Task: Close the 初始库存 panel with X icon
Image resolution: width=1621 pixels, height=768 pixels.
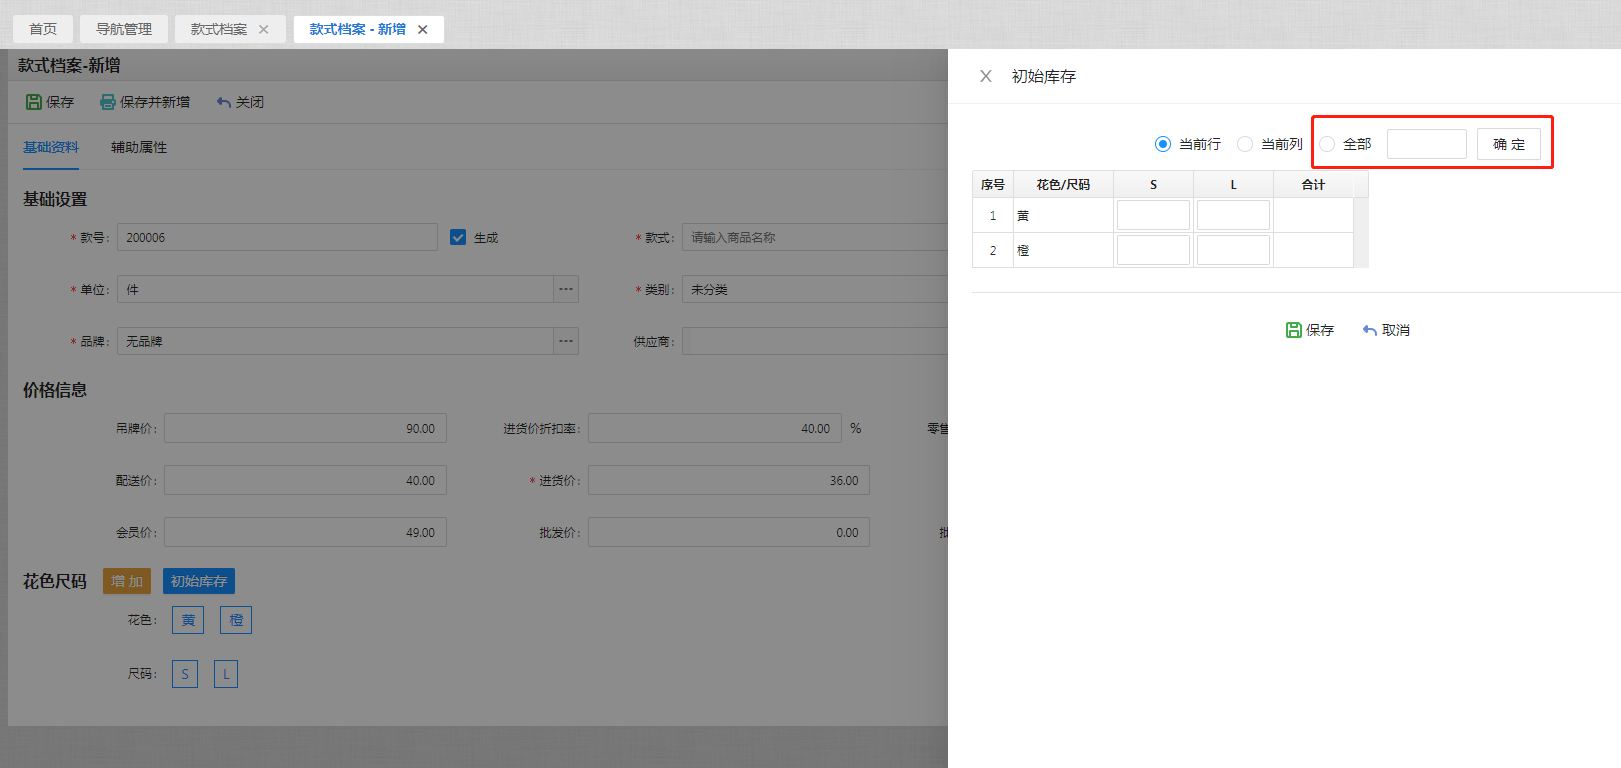Action: pos(985,76)
